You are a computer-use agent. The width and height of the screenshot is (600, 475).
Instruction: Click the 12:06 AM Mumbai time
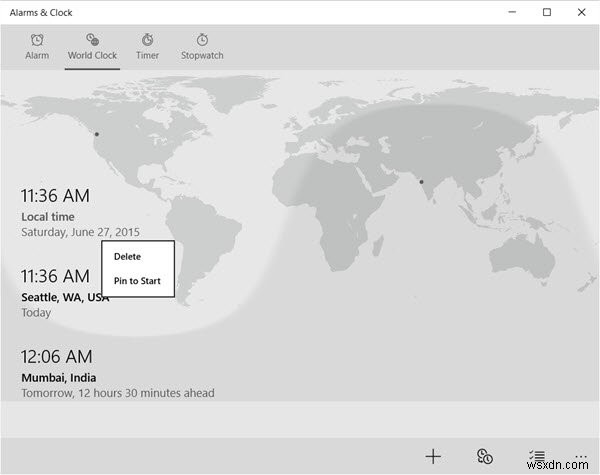(57, 357)
